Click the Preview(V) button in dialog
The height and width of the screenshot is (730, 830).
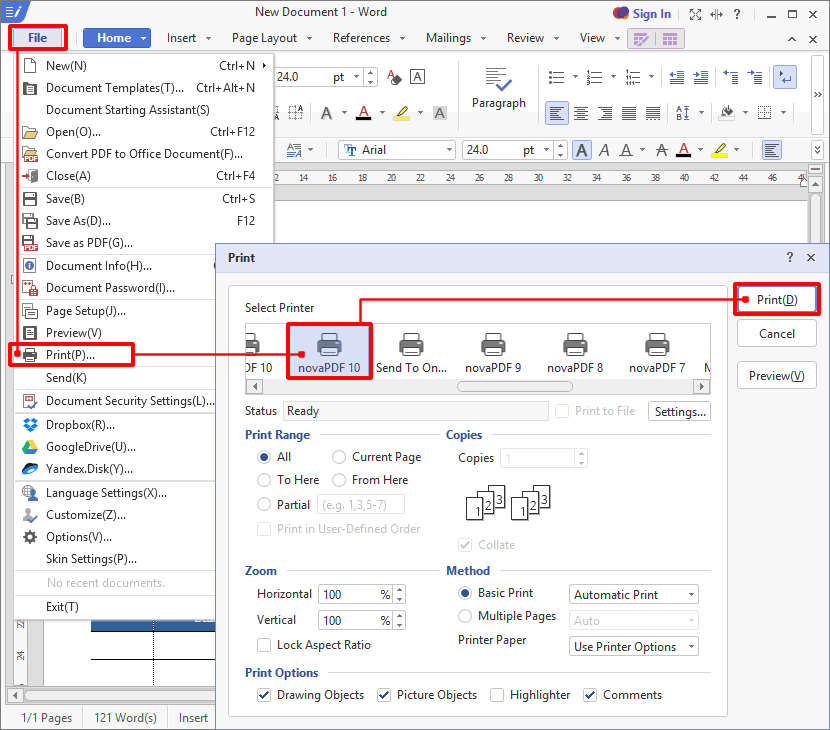[777, 375]
